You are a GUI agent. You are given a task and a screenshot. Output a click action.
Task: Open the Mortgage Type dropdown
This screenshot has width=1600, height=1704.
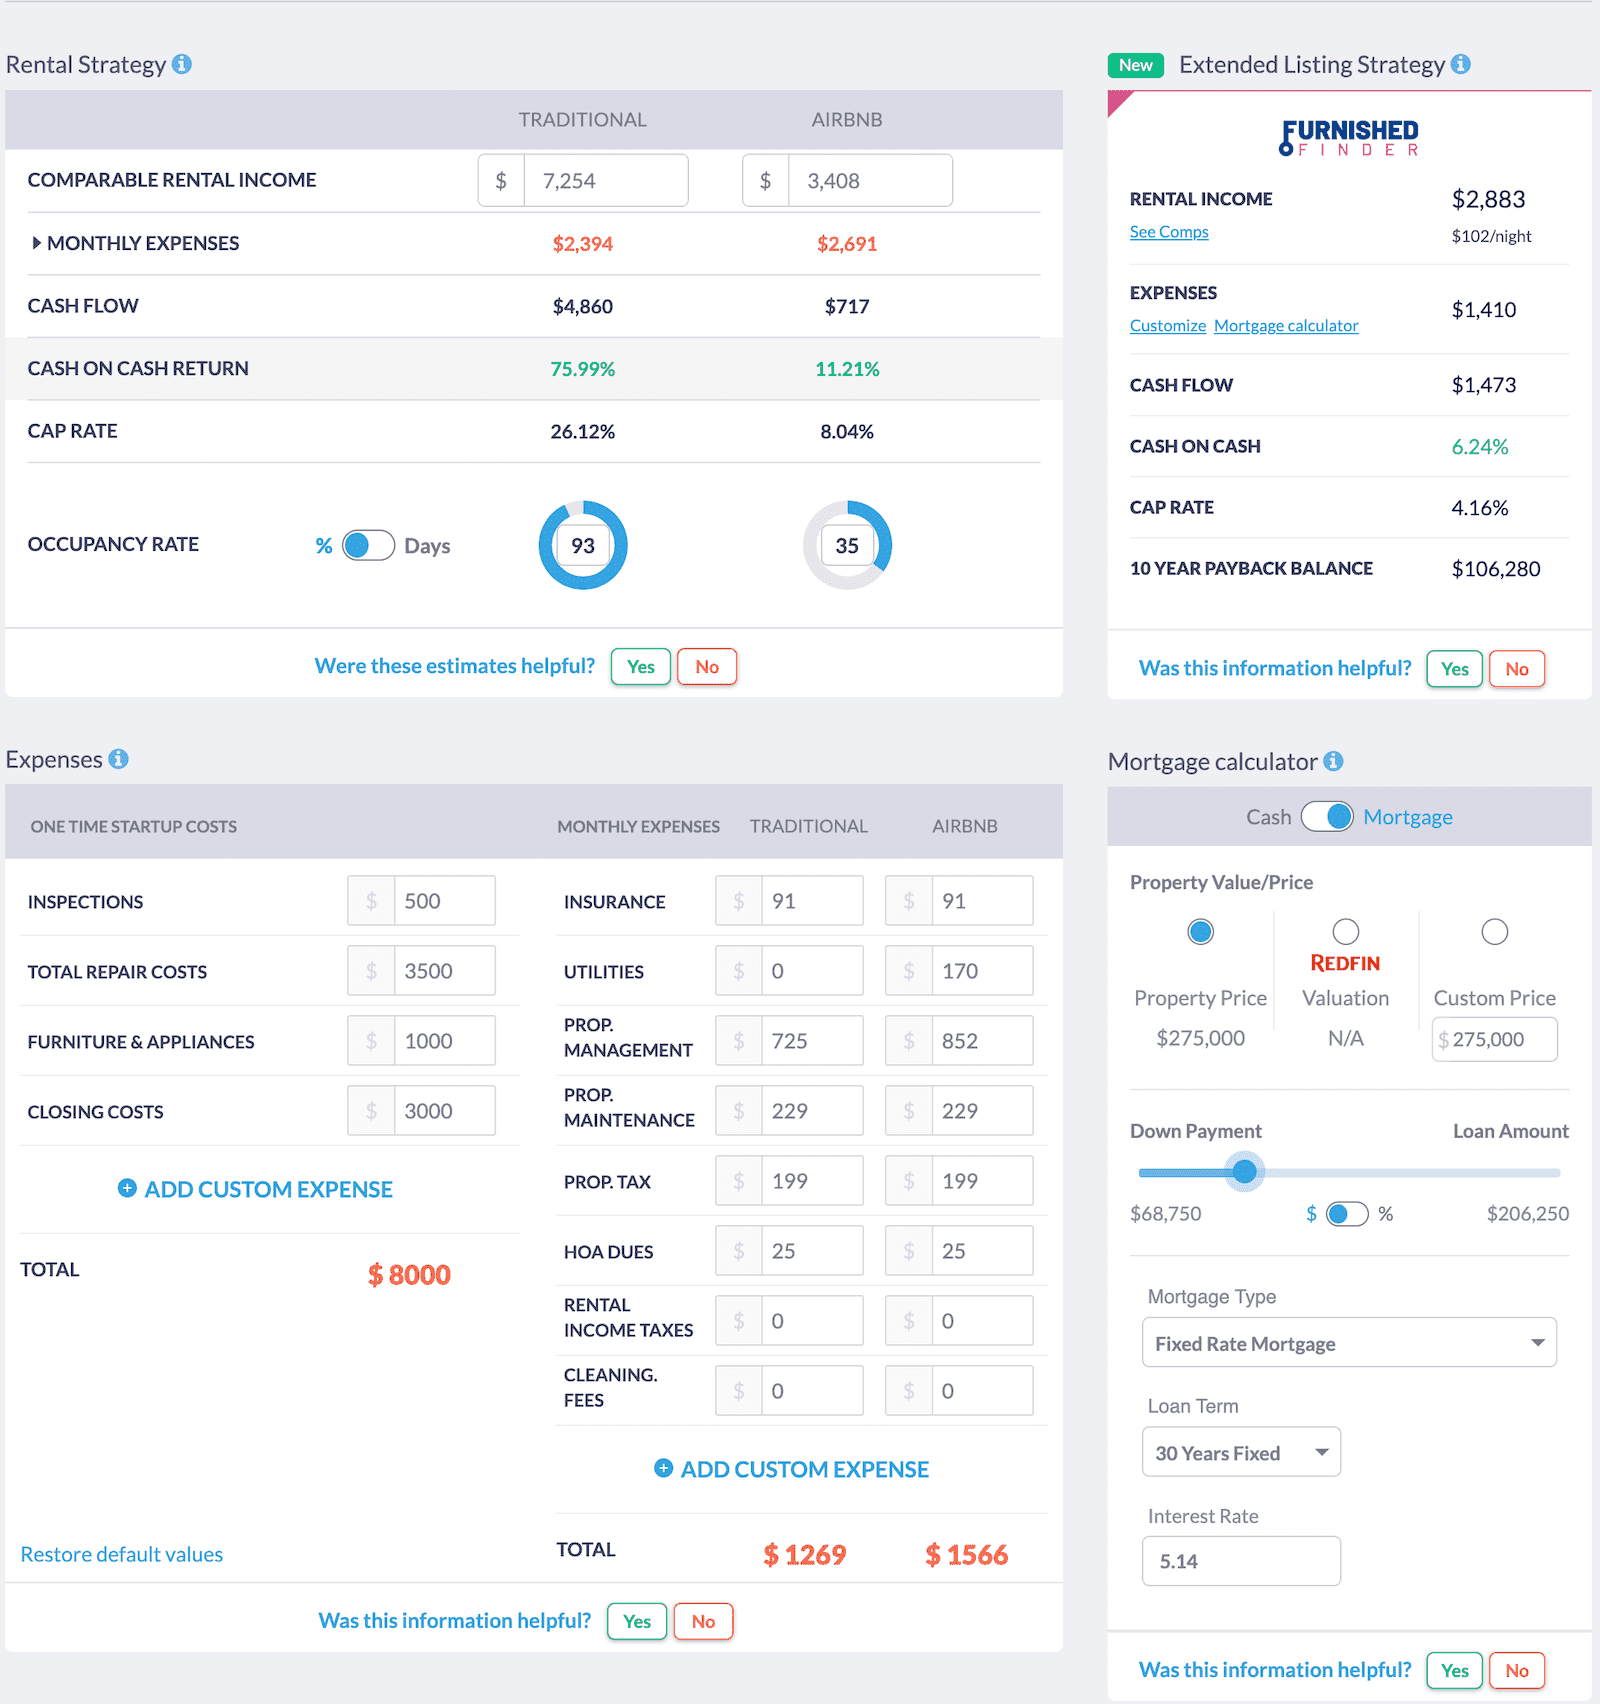pos(1349,1343)
